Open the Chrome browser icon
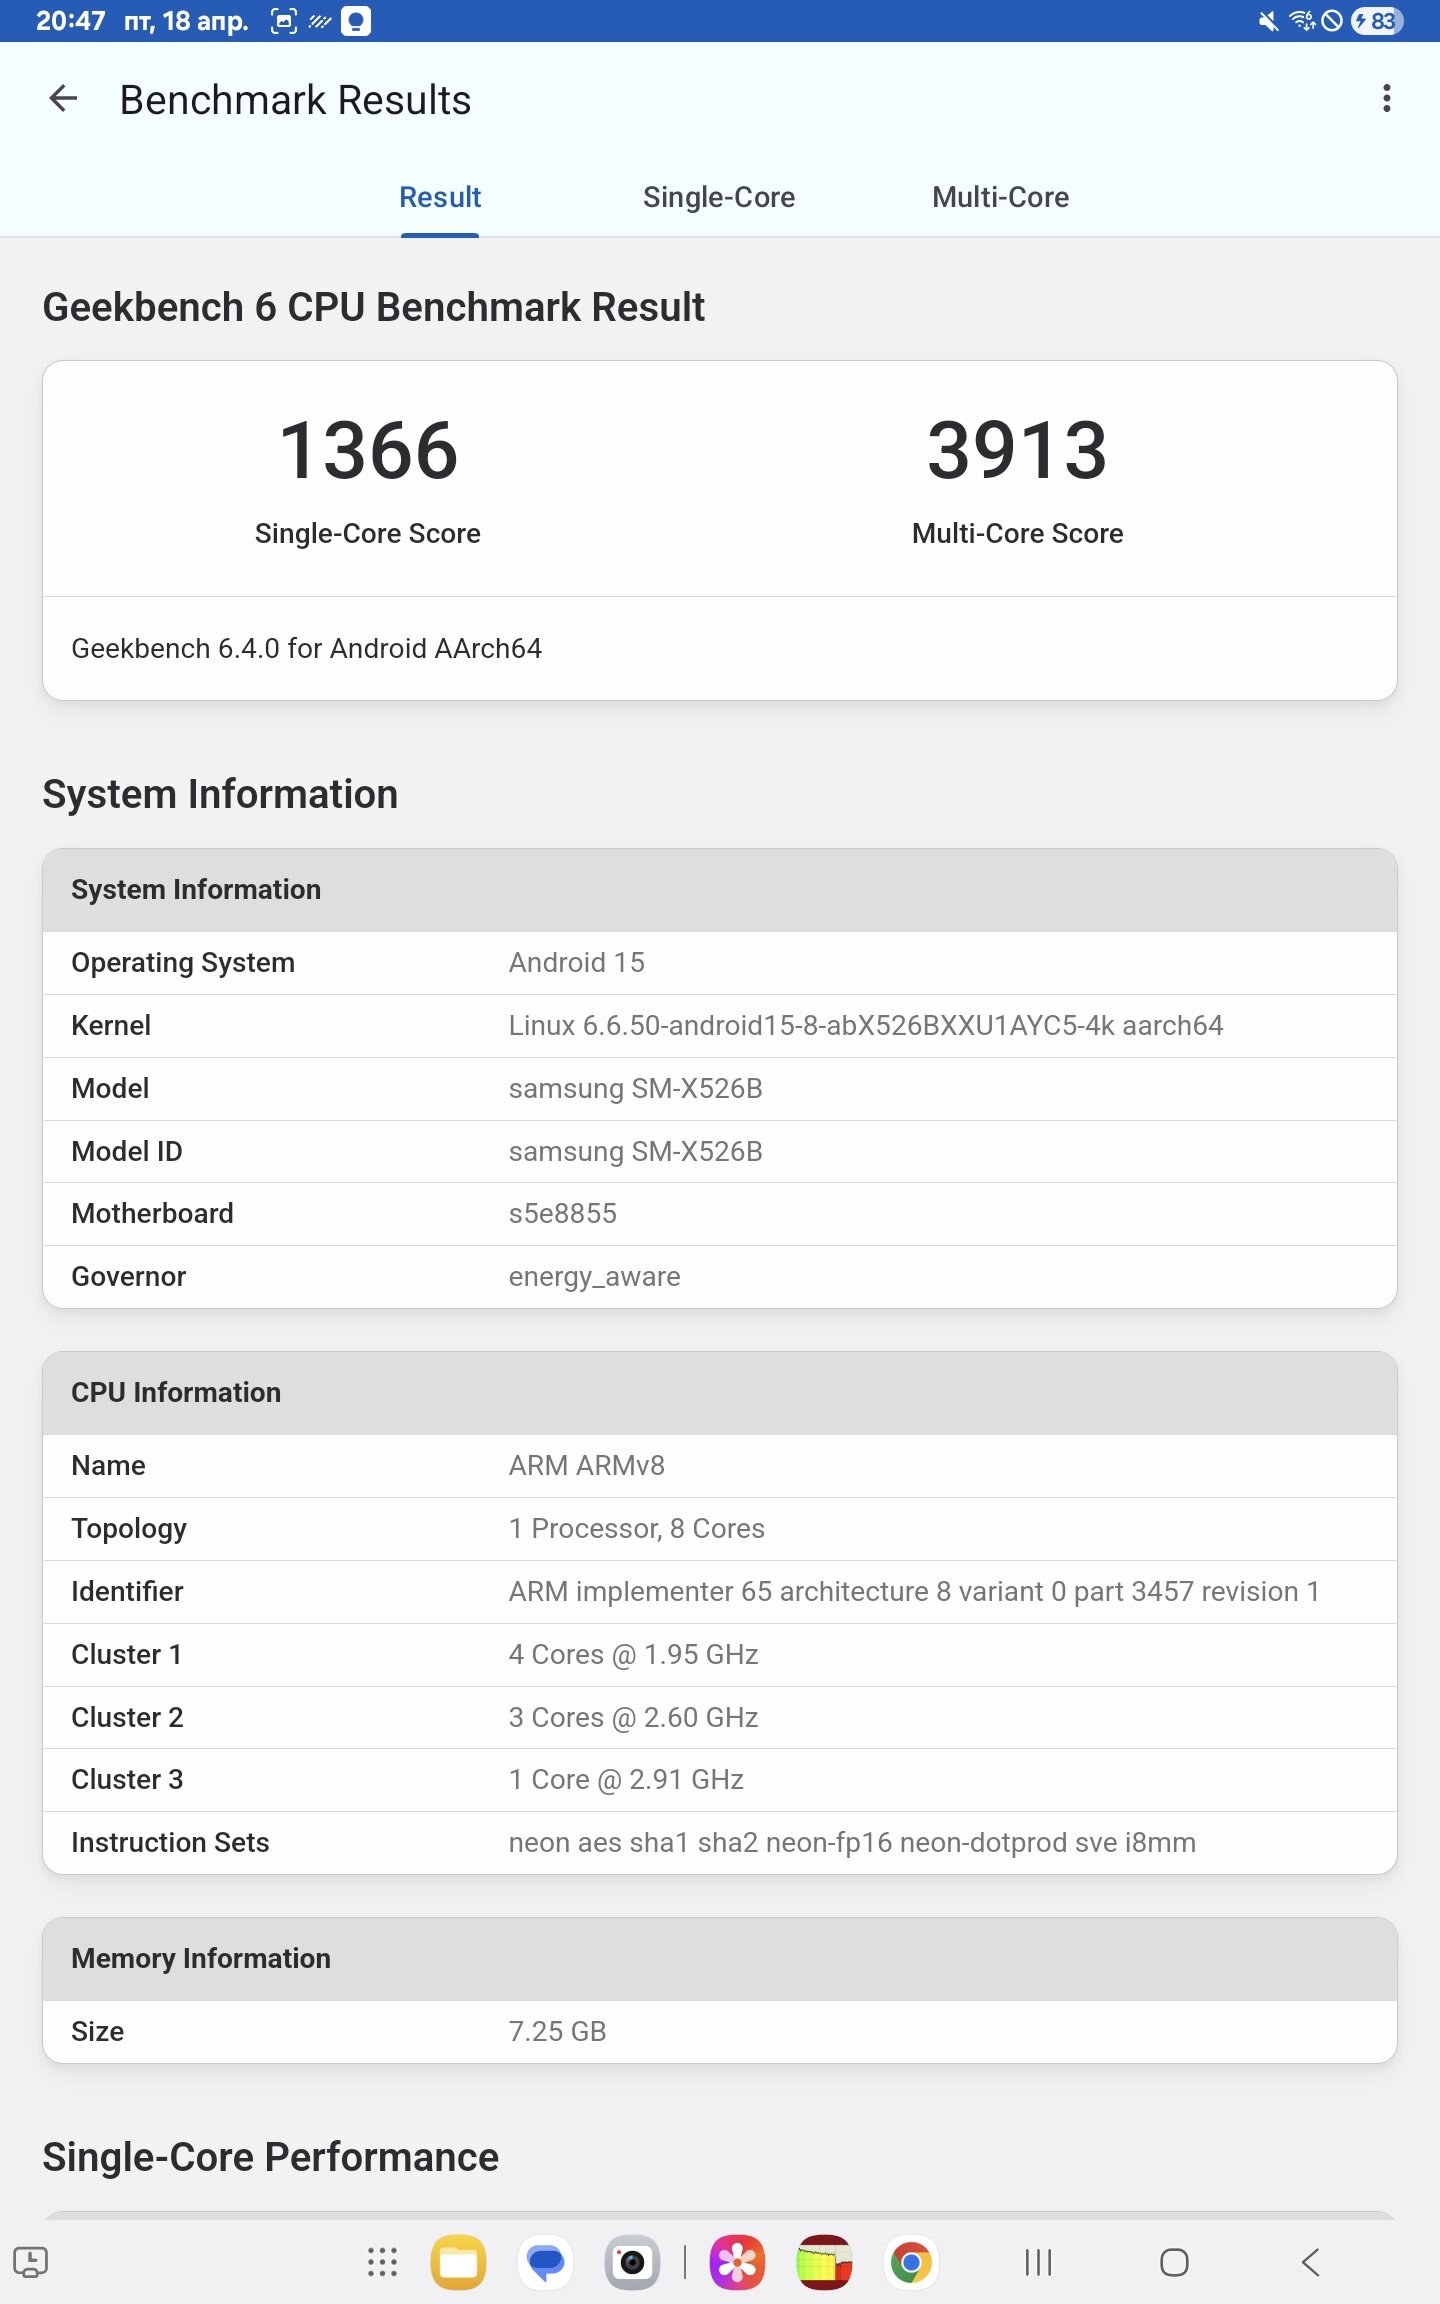1440x2304 pixels. (910, 2262)
